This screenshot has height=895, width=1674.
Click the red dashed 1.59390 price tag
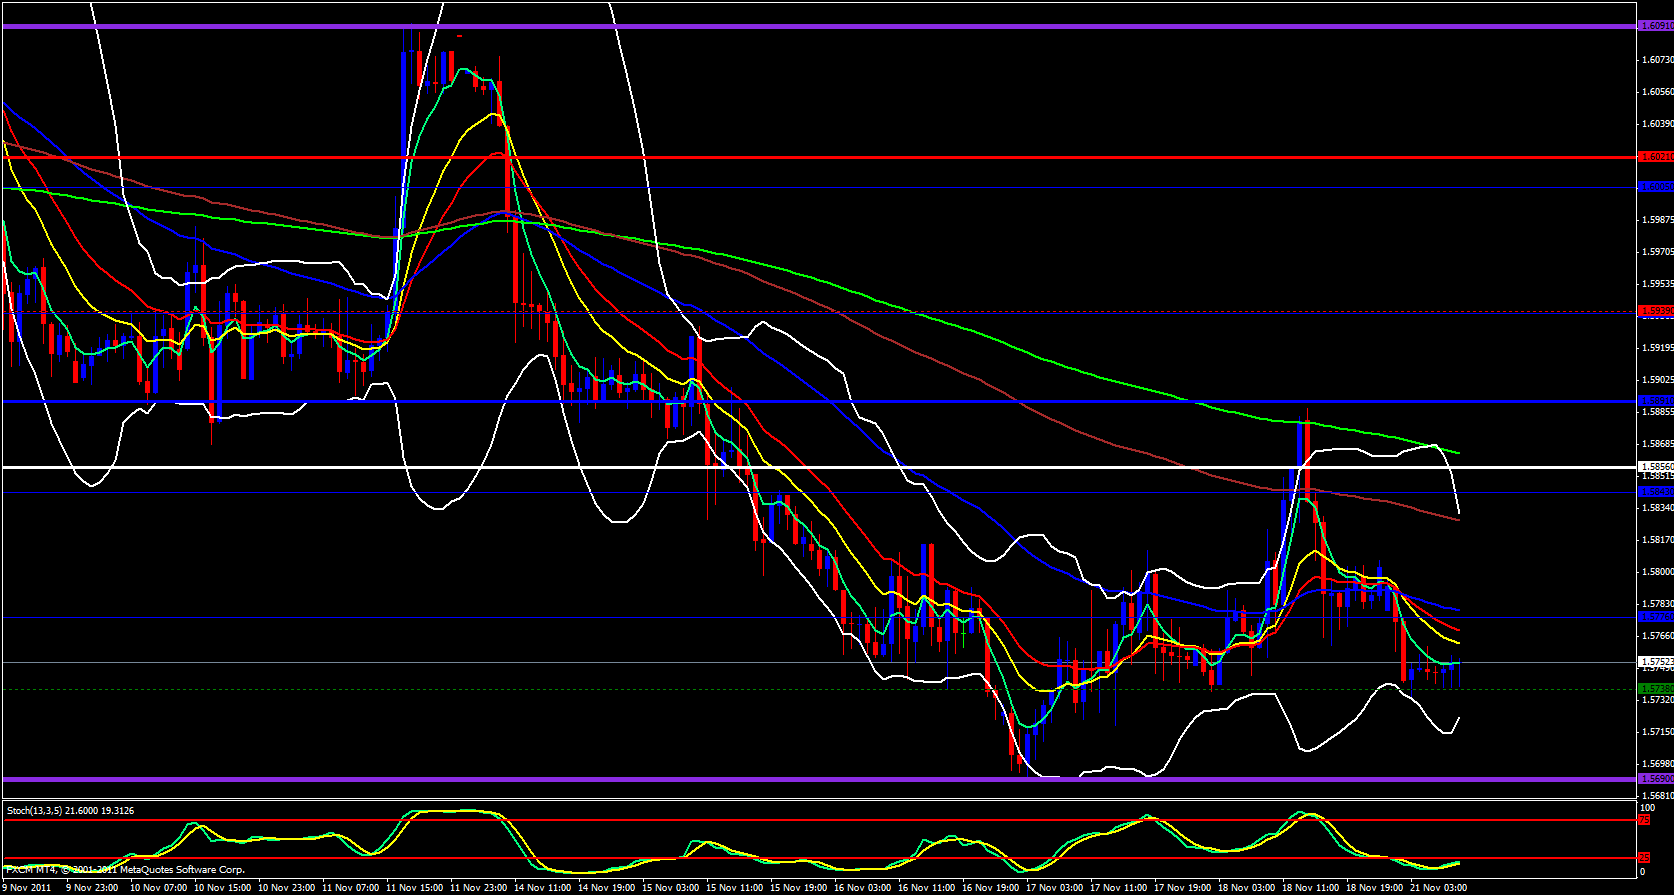[1655, 311]
